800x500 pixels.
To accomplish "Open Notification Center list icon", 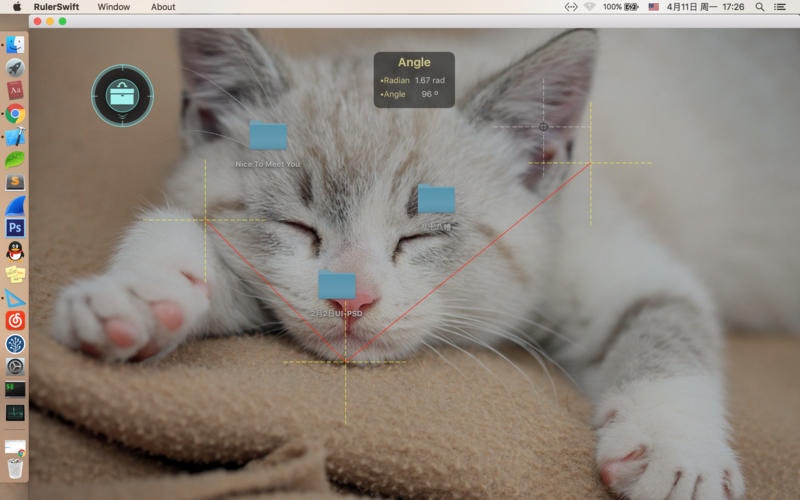I will [780, 7].
